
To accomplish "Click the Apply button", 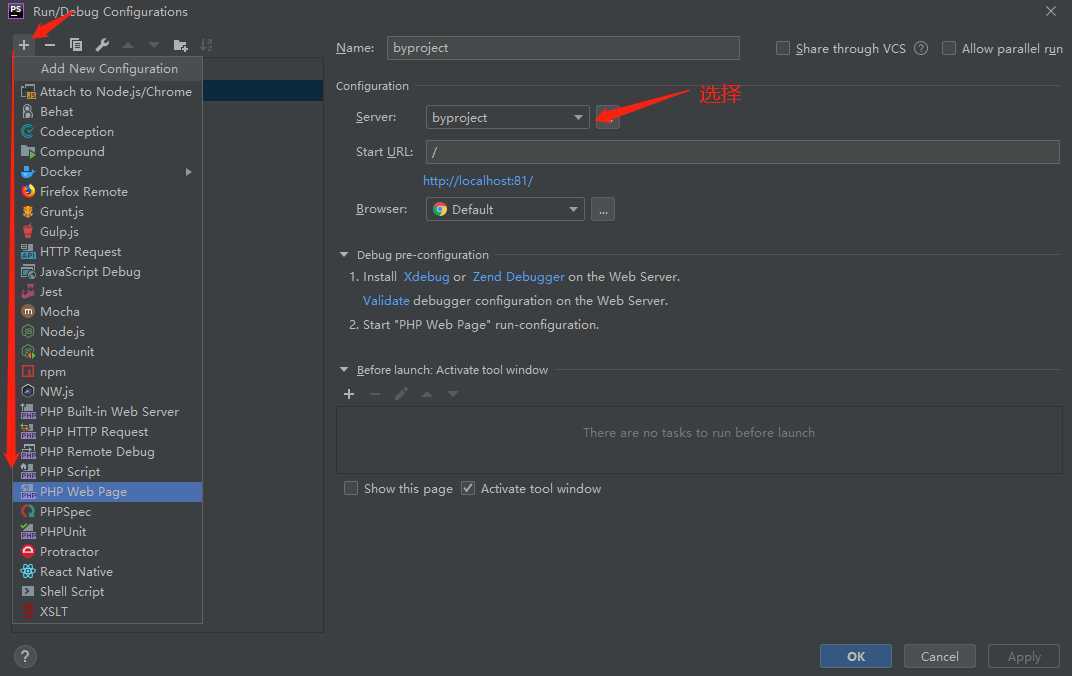I will pyautogui.click(x=1023, y=657).
